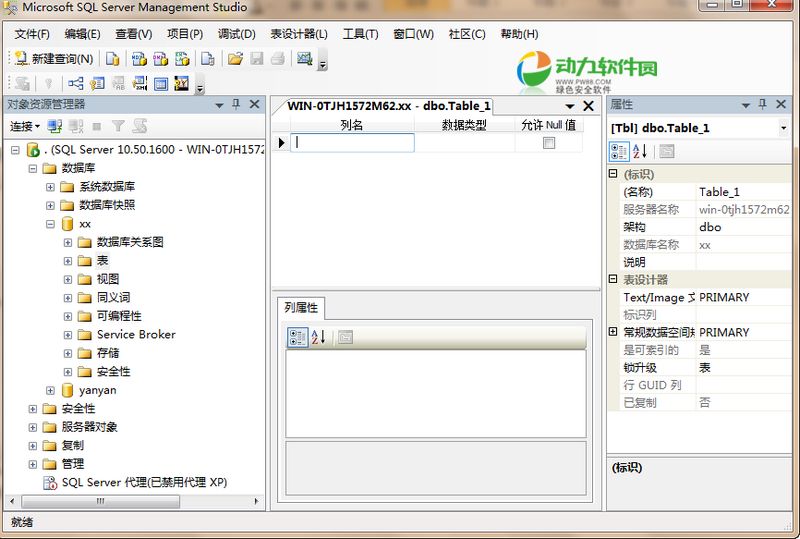Click the Manage XML Indexes icon
Screen dimensions: 800x539
pos(139,83)
